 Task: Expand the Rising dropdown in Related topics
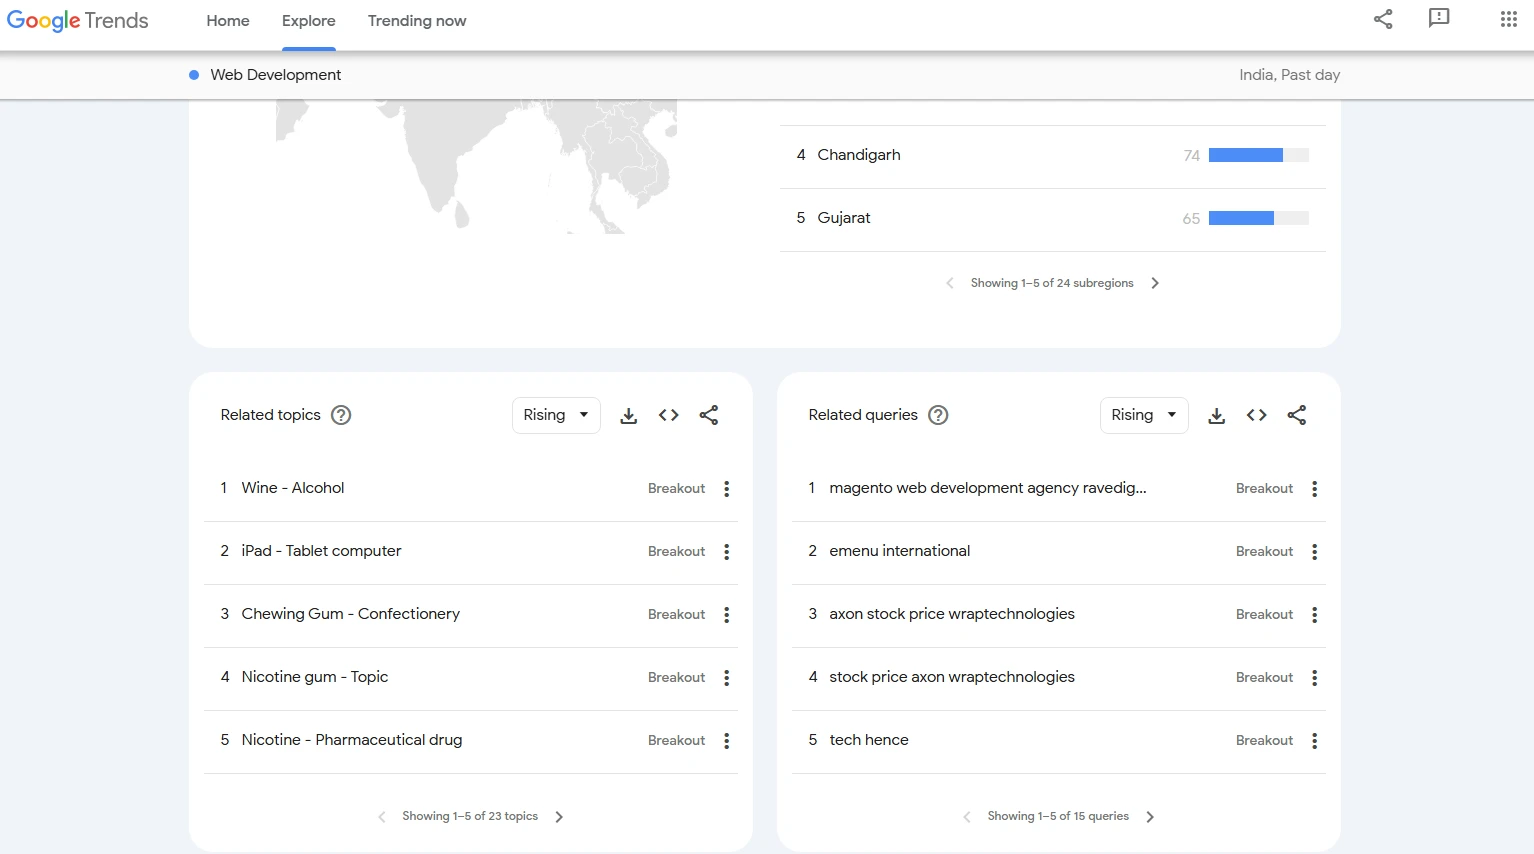click(x=556, y=415)
